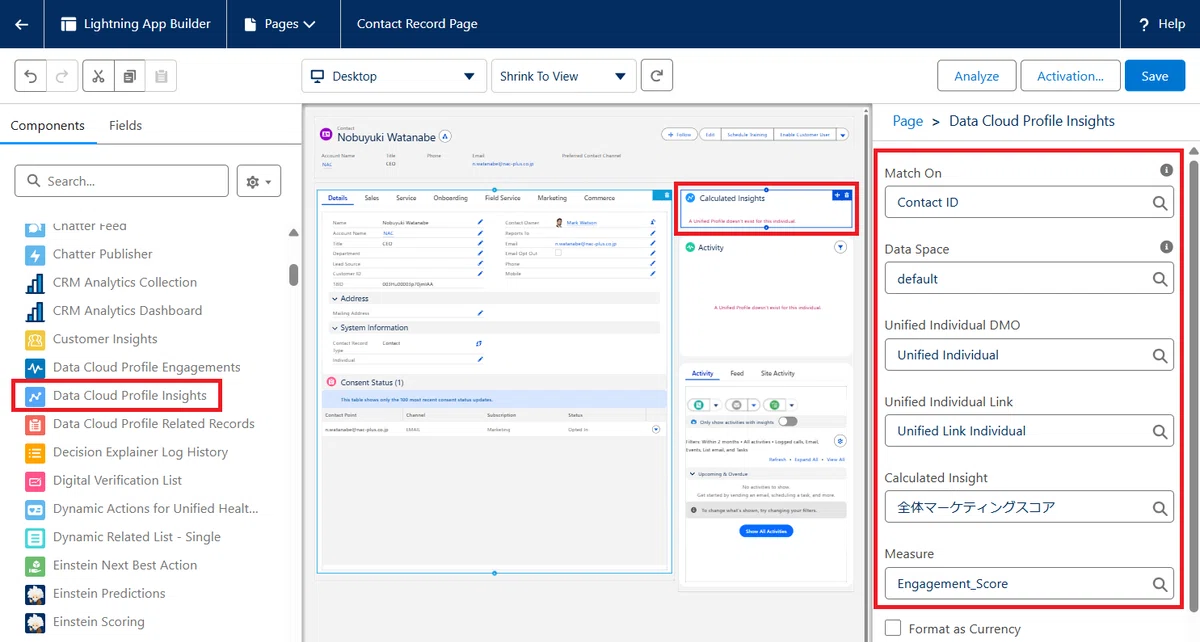Open the Marketing tab in canvas
The height and width of the screenshot is (642, 1200).
(552, 198)
